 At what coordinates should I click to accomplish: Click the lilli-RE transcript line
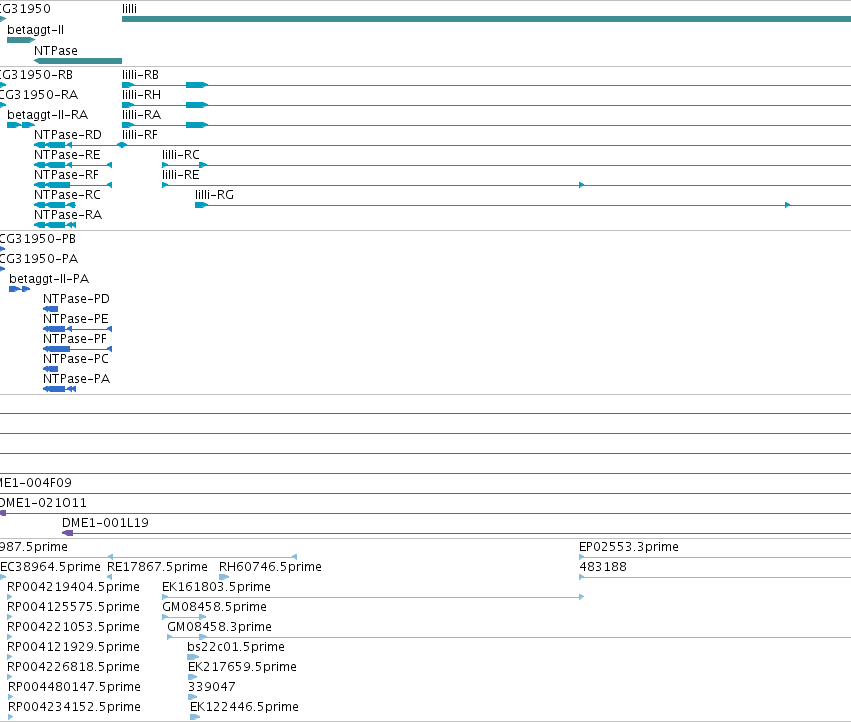point(506,185)
